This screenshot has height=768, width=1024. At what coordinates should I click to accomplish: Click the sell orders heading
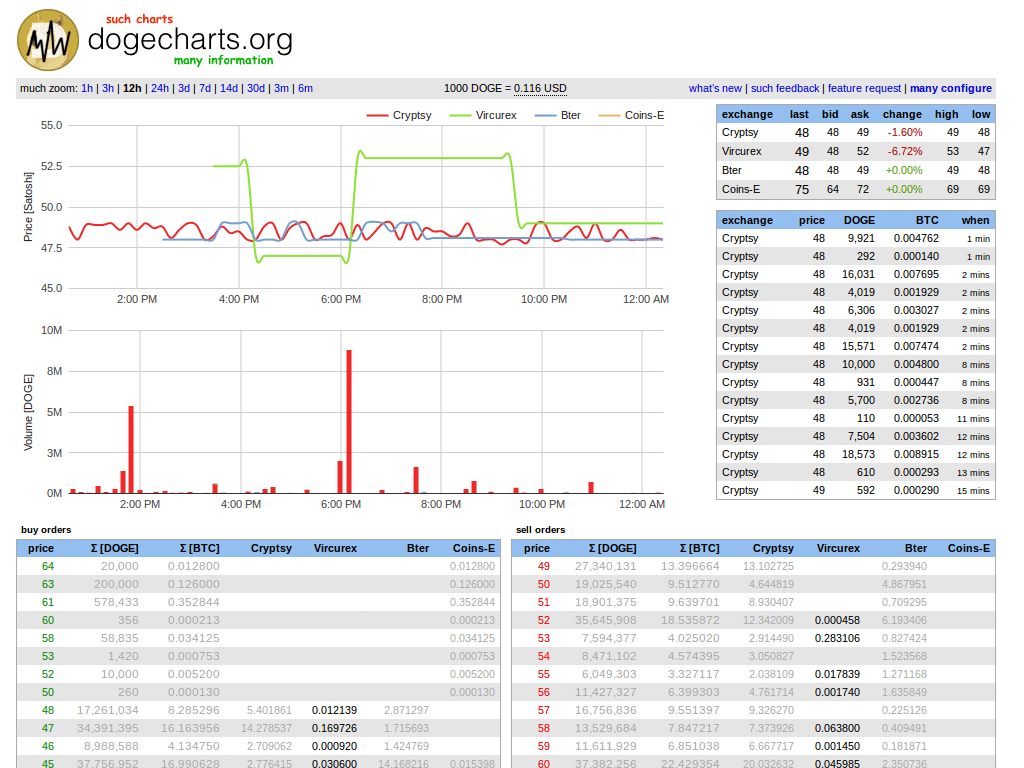coord(540,530)
